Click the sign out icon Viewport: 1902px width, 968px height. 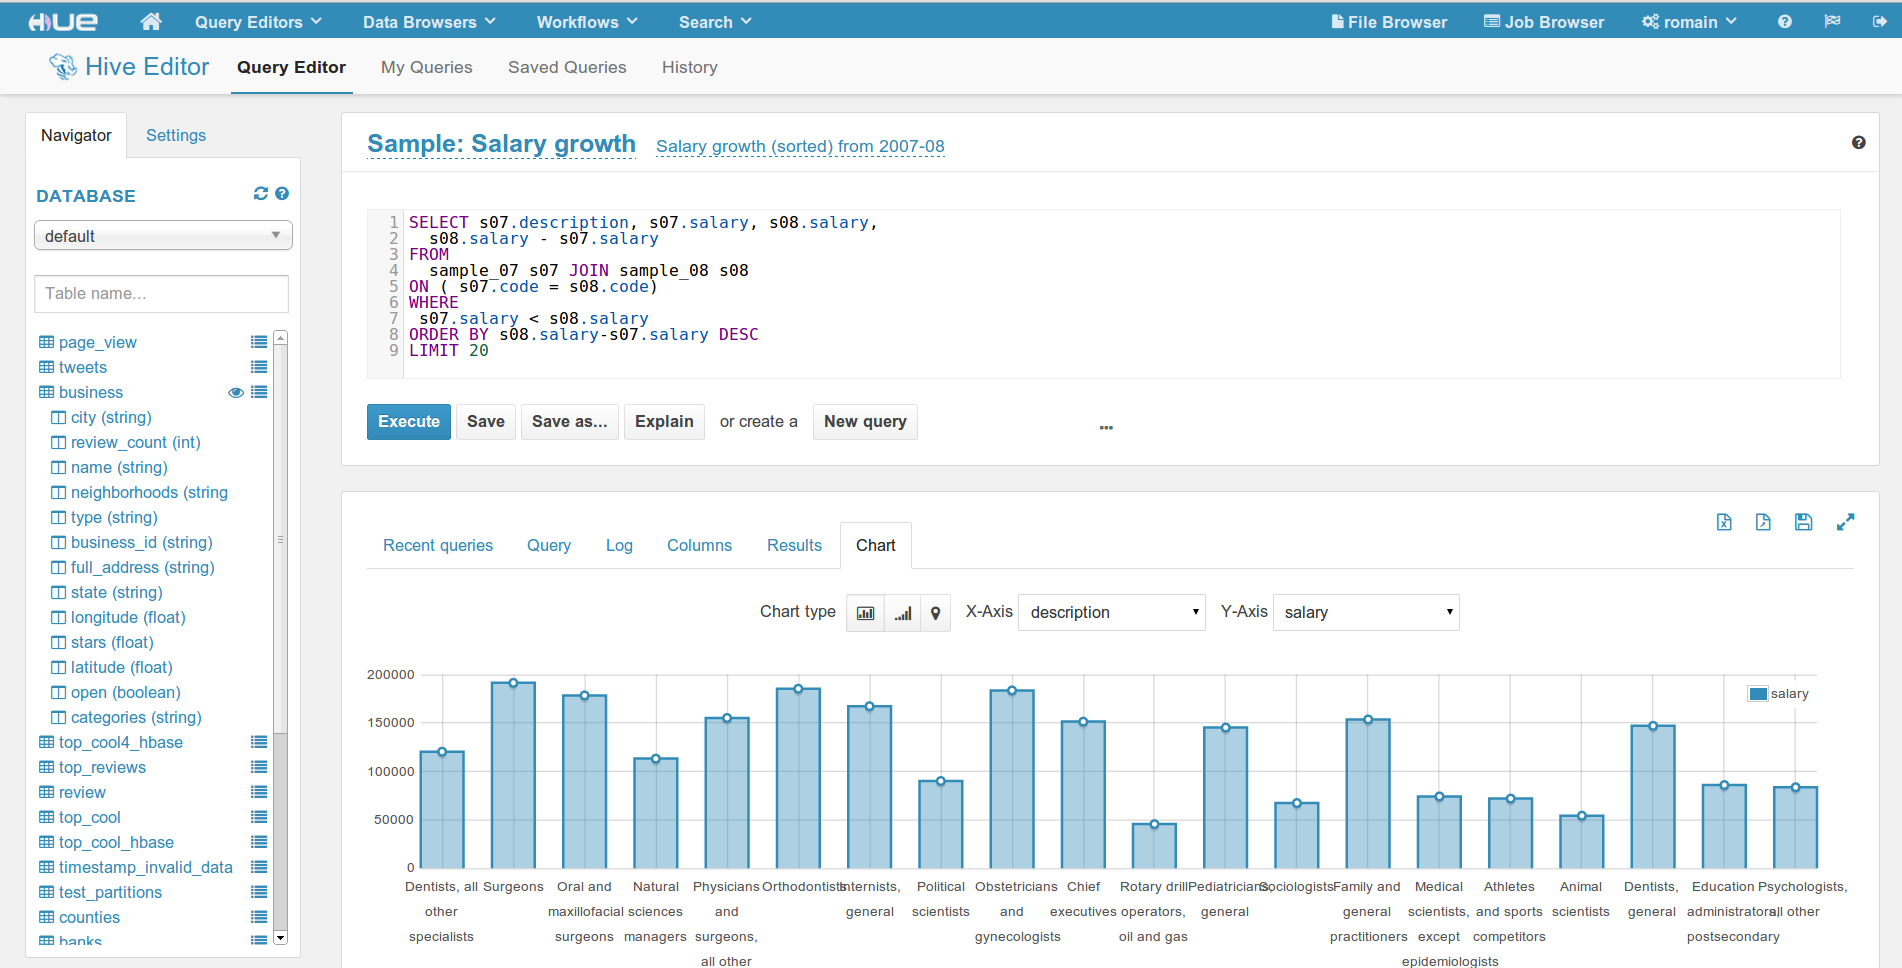coord(1879,22)
